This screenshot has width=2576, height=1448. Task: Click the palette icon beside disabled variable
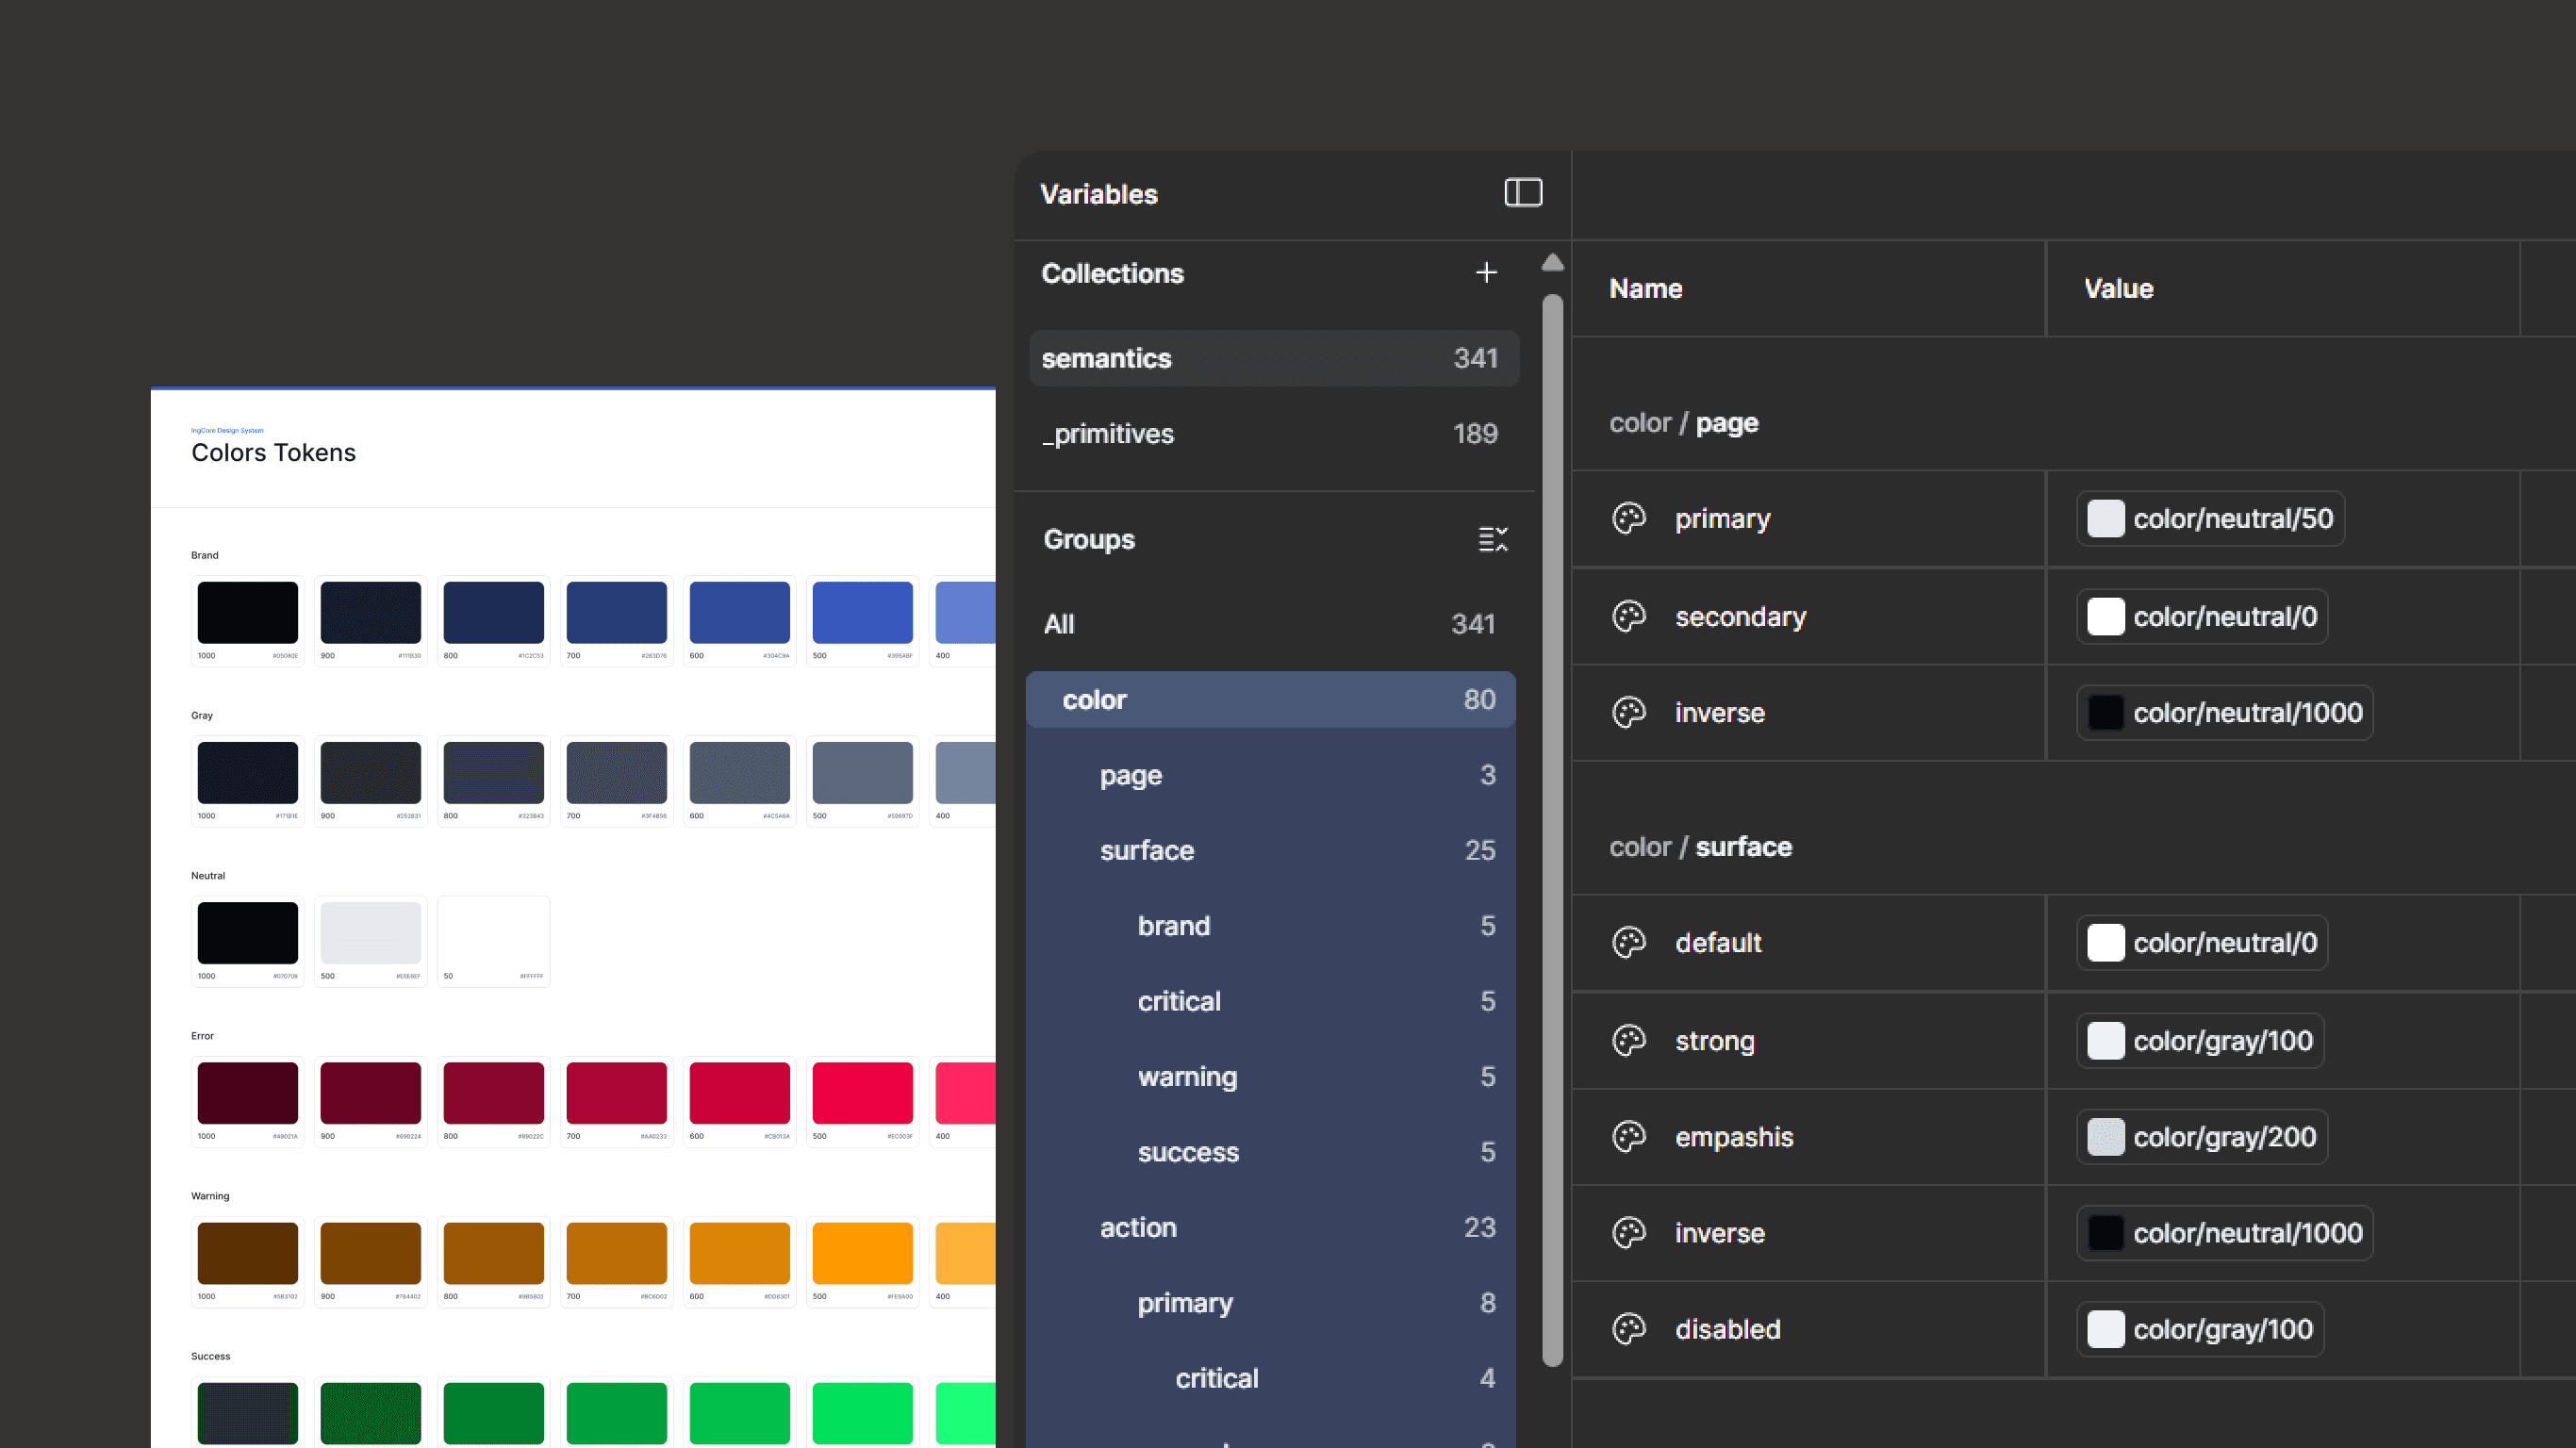[1629, 1328]
